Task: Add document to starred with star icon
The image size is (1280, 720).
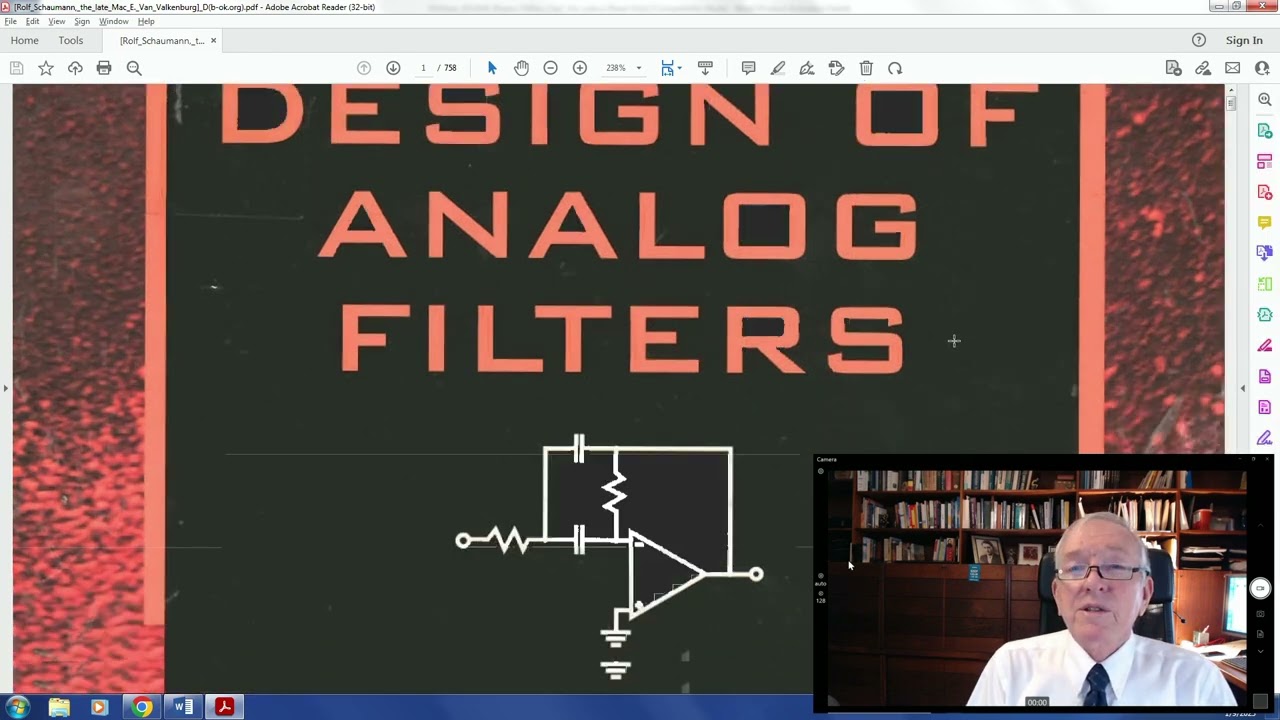Action: [46, 68]
